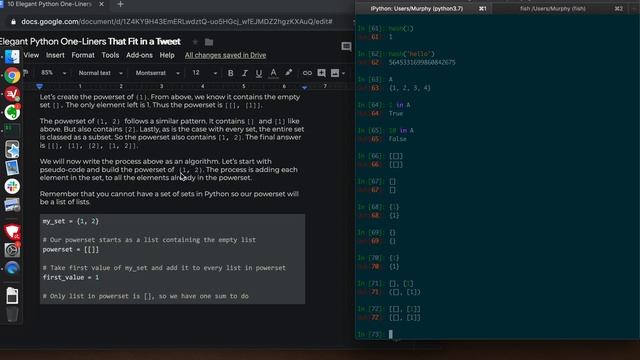Image resolution: width=640 pixels, height=360 pixels.
Task: Open the document stack in the Dock
Action: point(12,296)
